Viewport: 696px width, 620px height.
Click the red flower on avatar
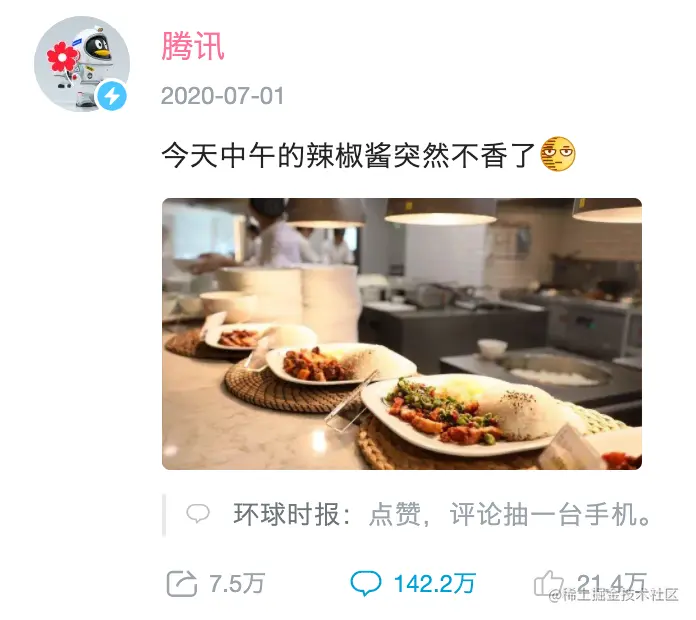[x=62, y=57]
